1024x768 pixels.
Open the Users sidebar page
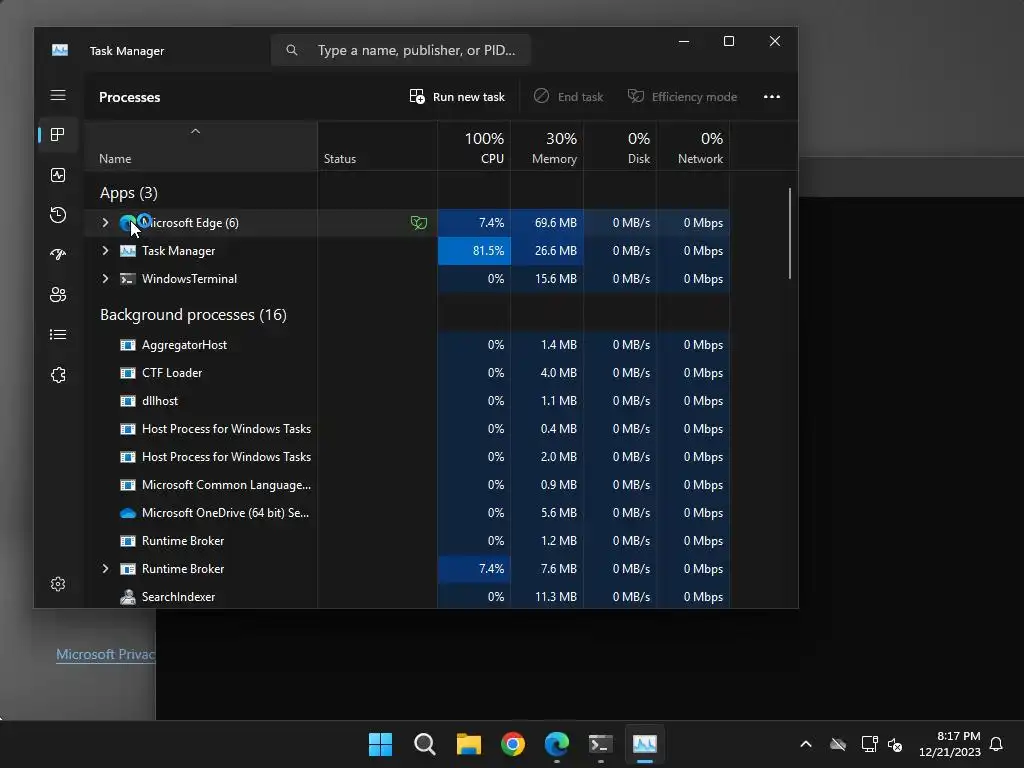click(57, 295)
